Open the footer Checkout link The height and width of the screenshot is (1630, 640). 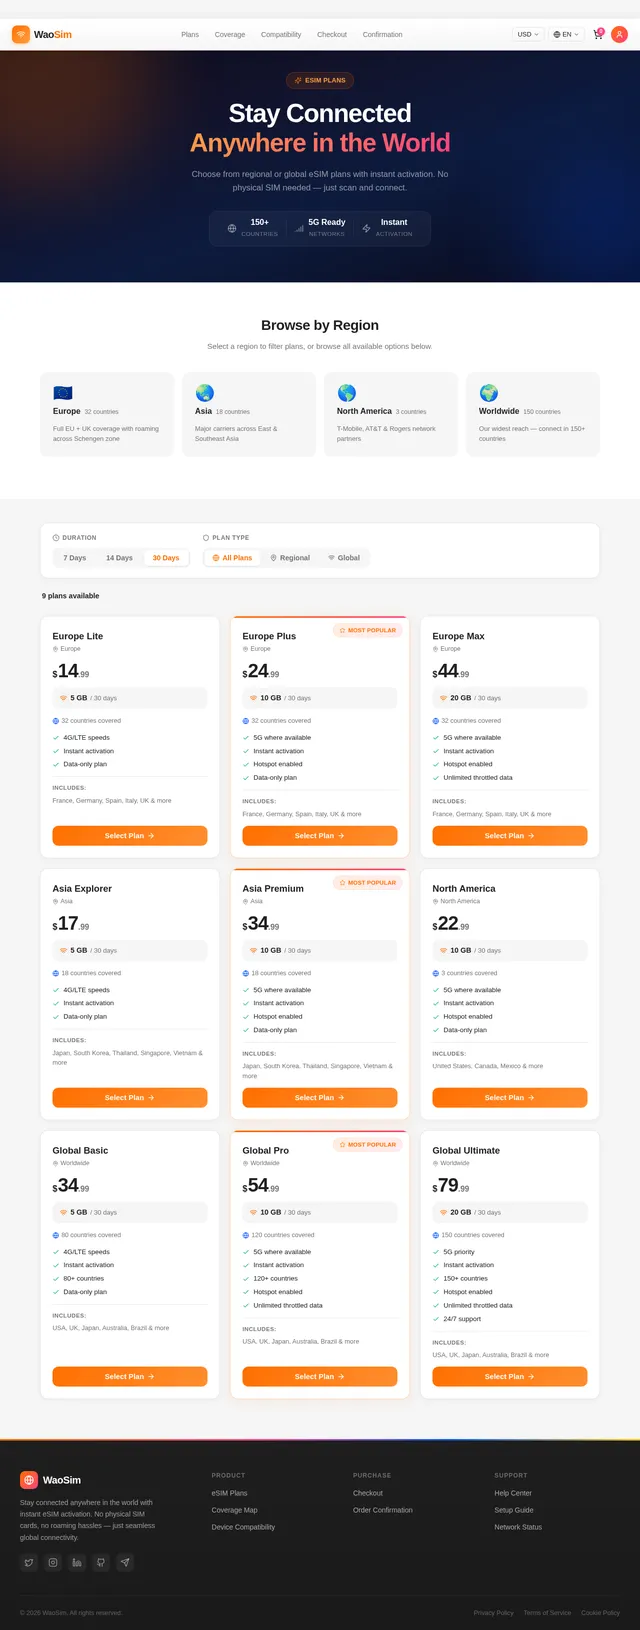pyautogui.click(x=368, y=1493)
